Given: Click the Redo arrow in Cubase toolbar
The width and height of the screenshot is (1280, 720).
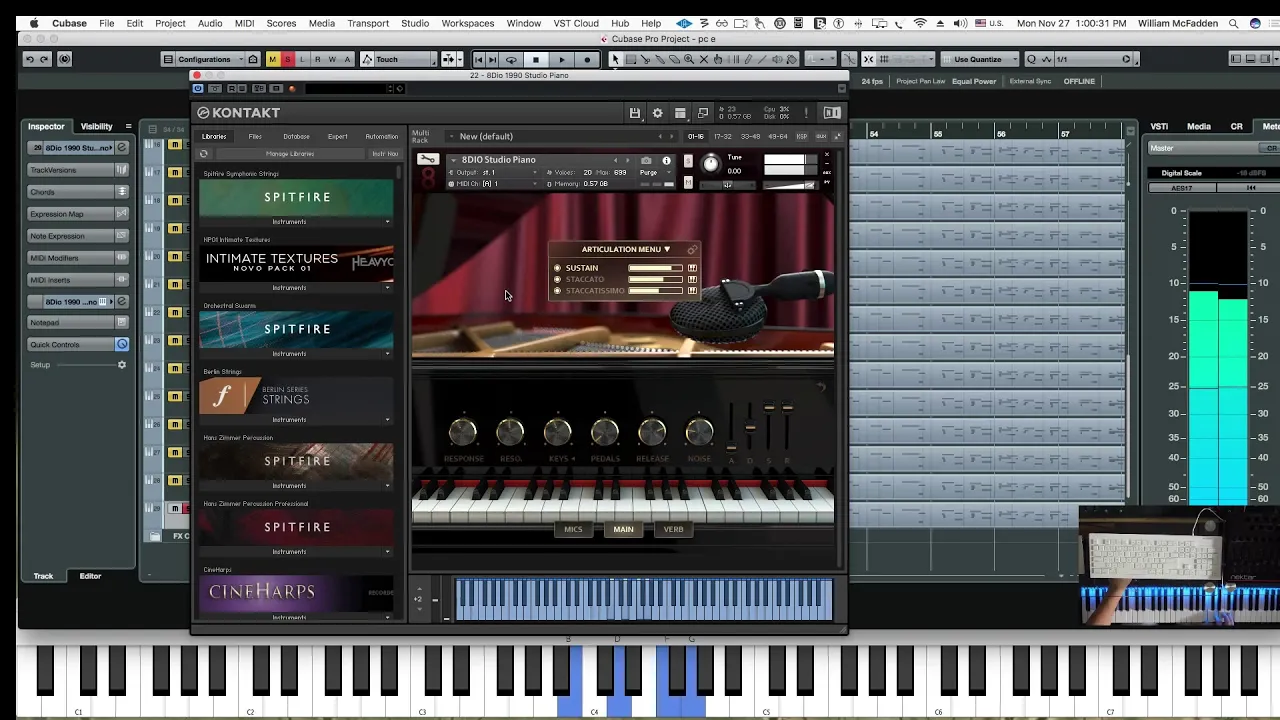Looking at the screenshot, I should point(44,59).
